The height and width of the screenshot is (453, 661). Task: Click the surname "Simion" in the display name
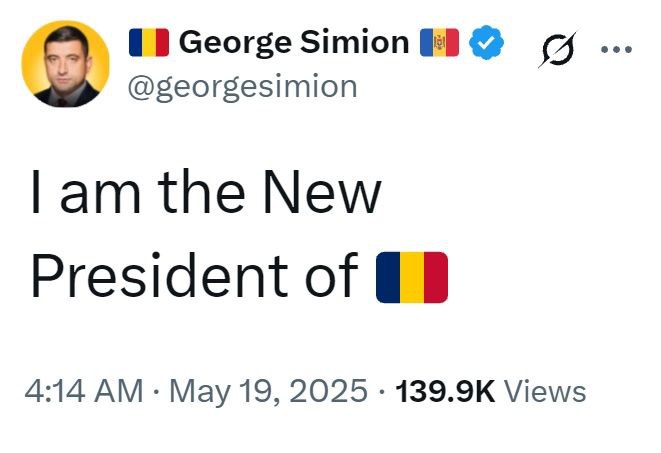[x=355, y=42]
